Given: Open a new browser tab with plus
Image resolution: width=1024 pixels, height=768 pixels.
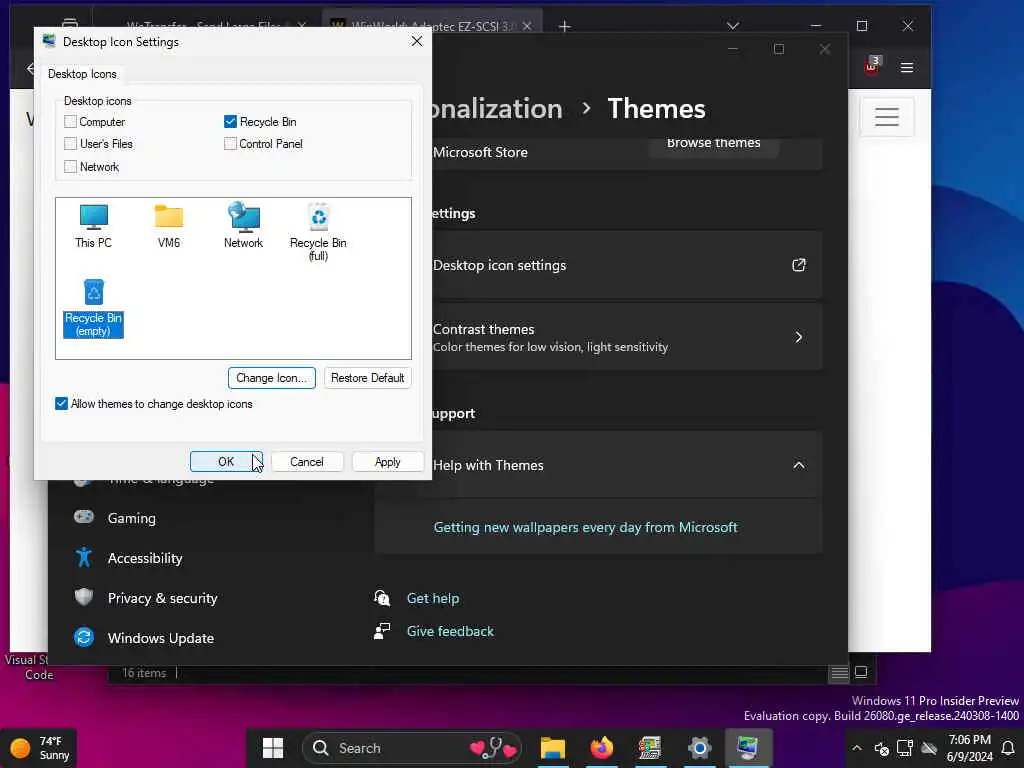Looking at the screenshot, I should 565,26.
